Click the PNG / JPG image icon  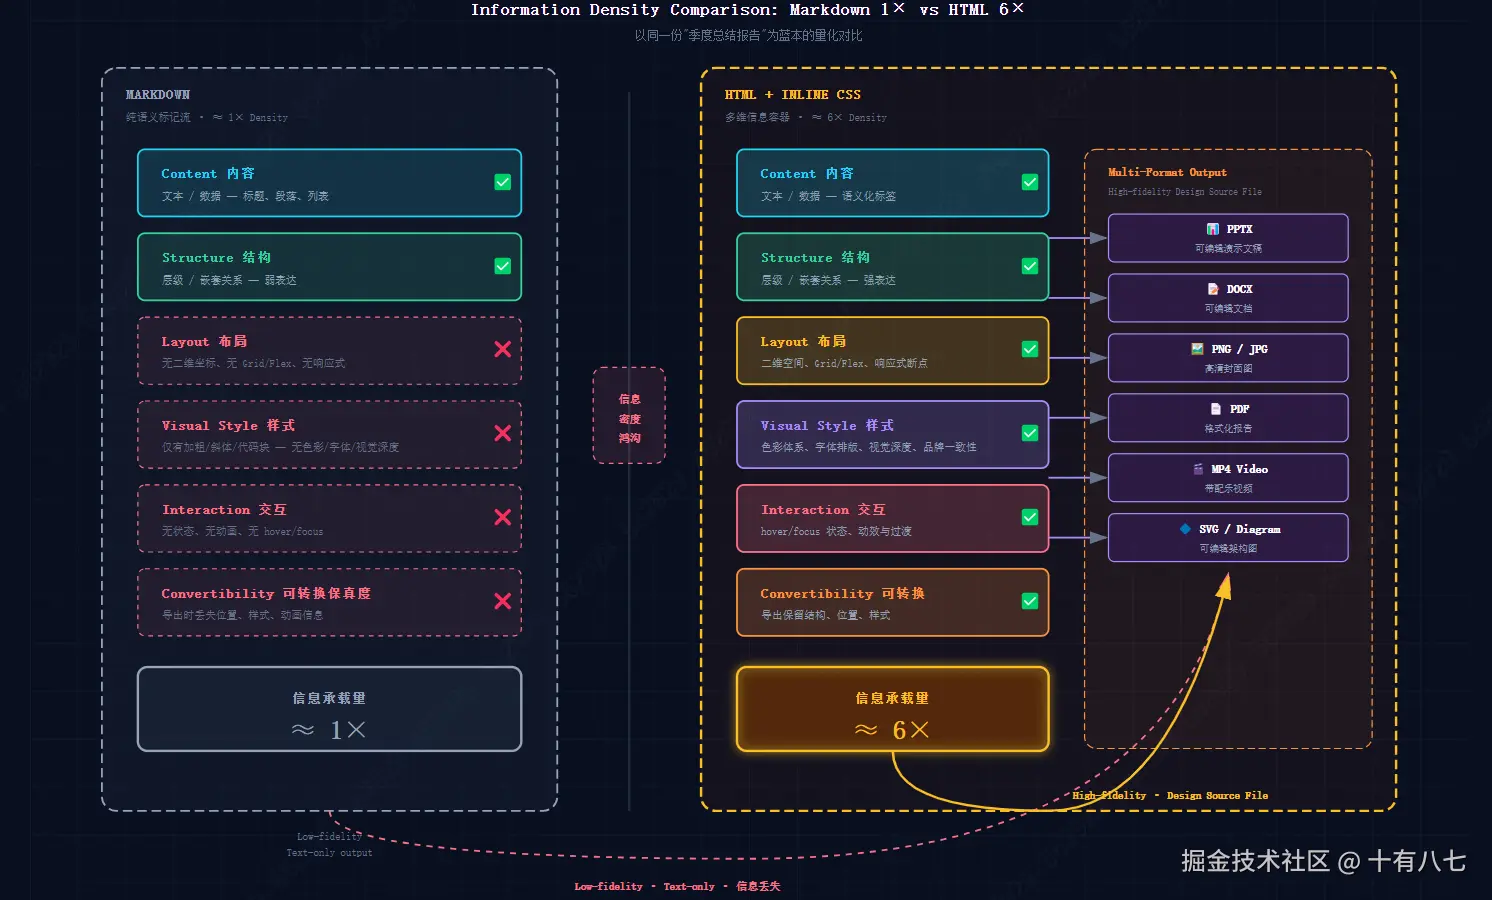pyautogui.click(x=1197, y=349)
